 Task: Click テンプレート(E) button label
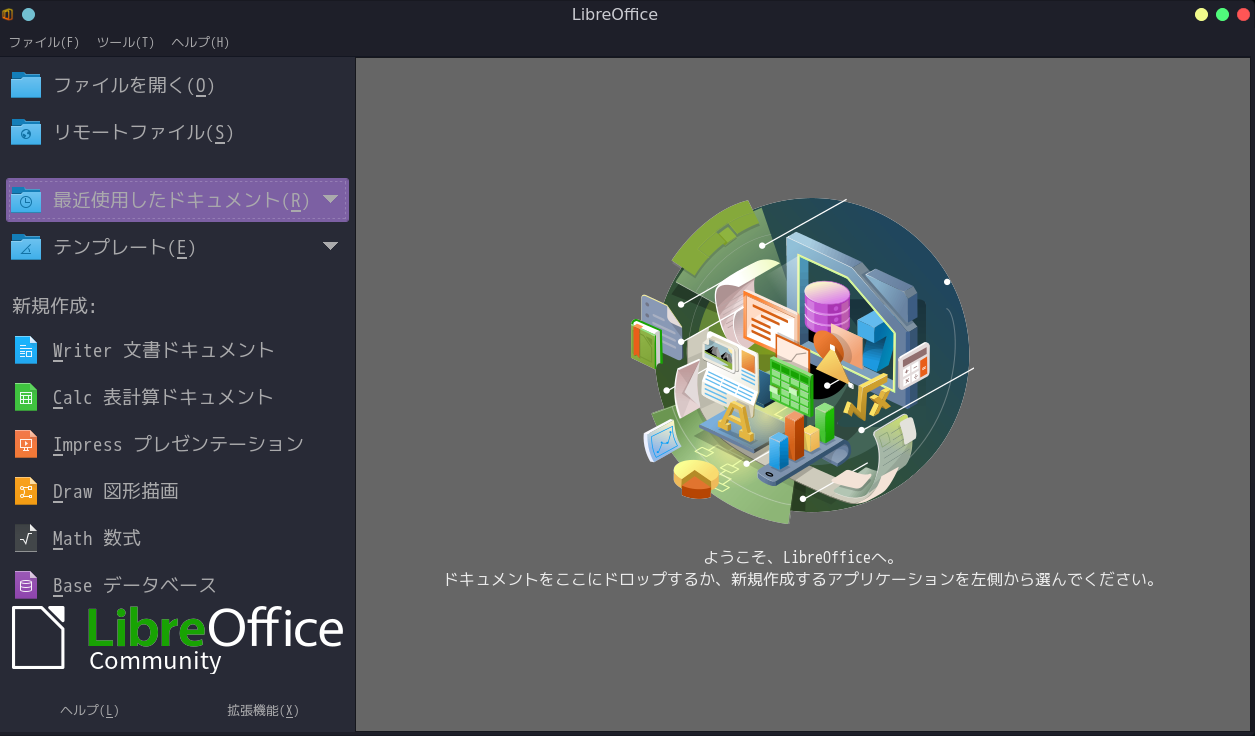pyautogui.click(x=124, y=247)
